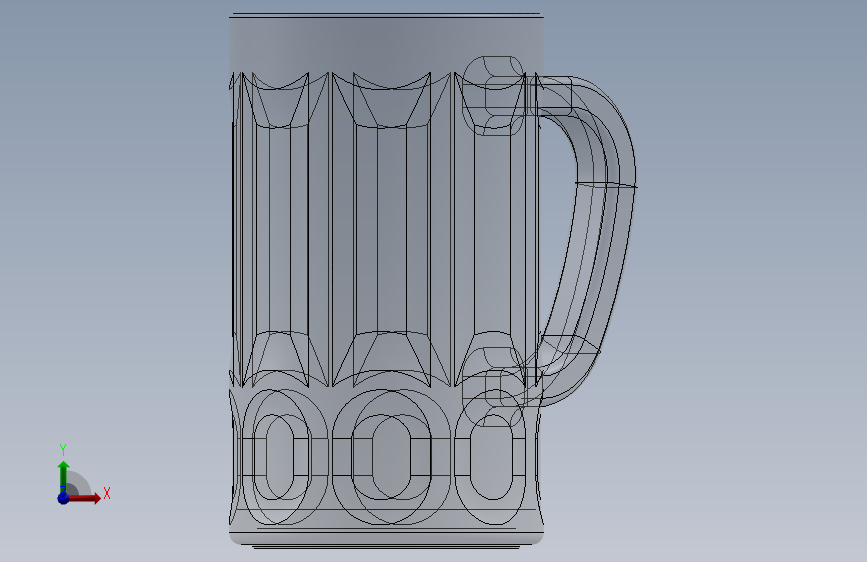Select the smooth top rim band of the mug
This screenshot has height=562, width=867.
(386, 45)
